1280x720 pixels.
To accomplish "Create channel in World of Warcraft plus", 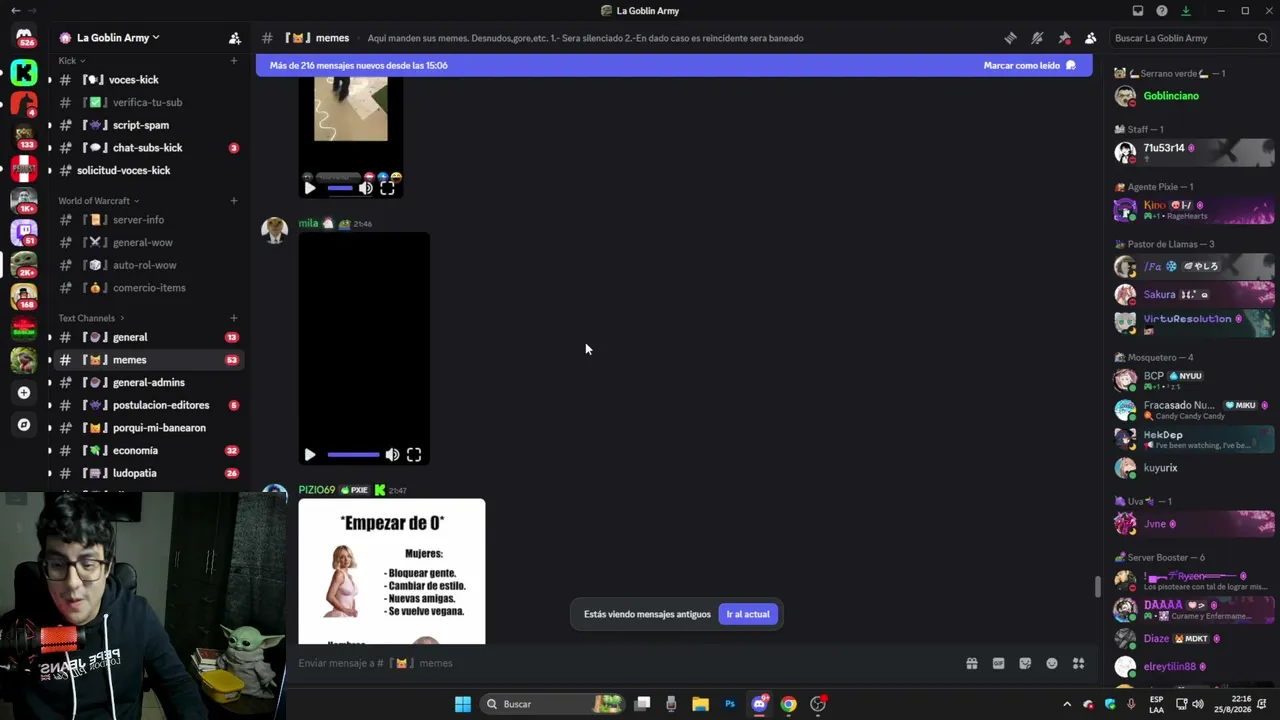I will [x=234, y=201].
